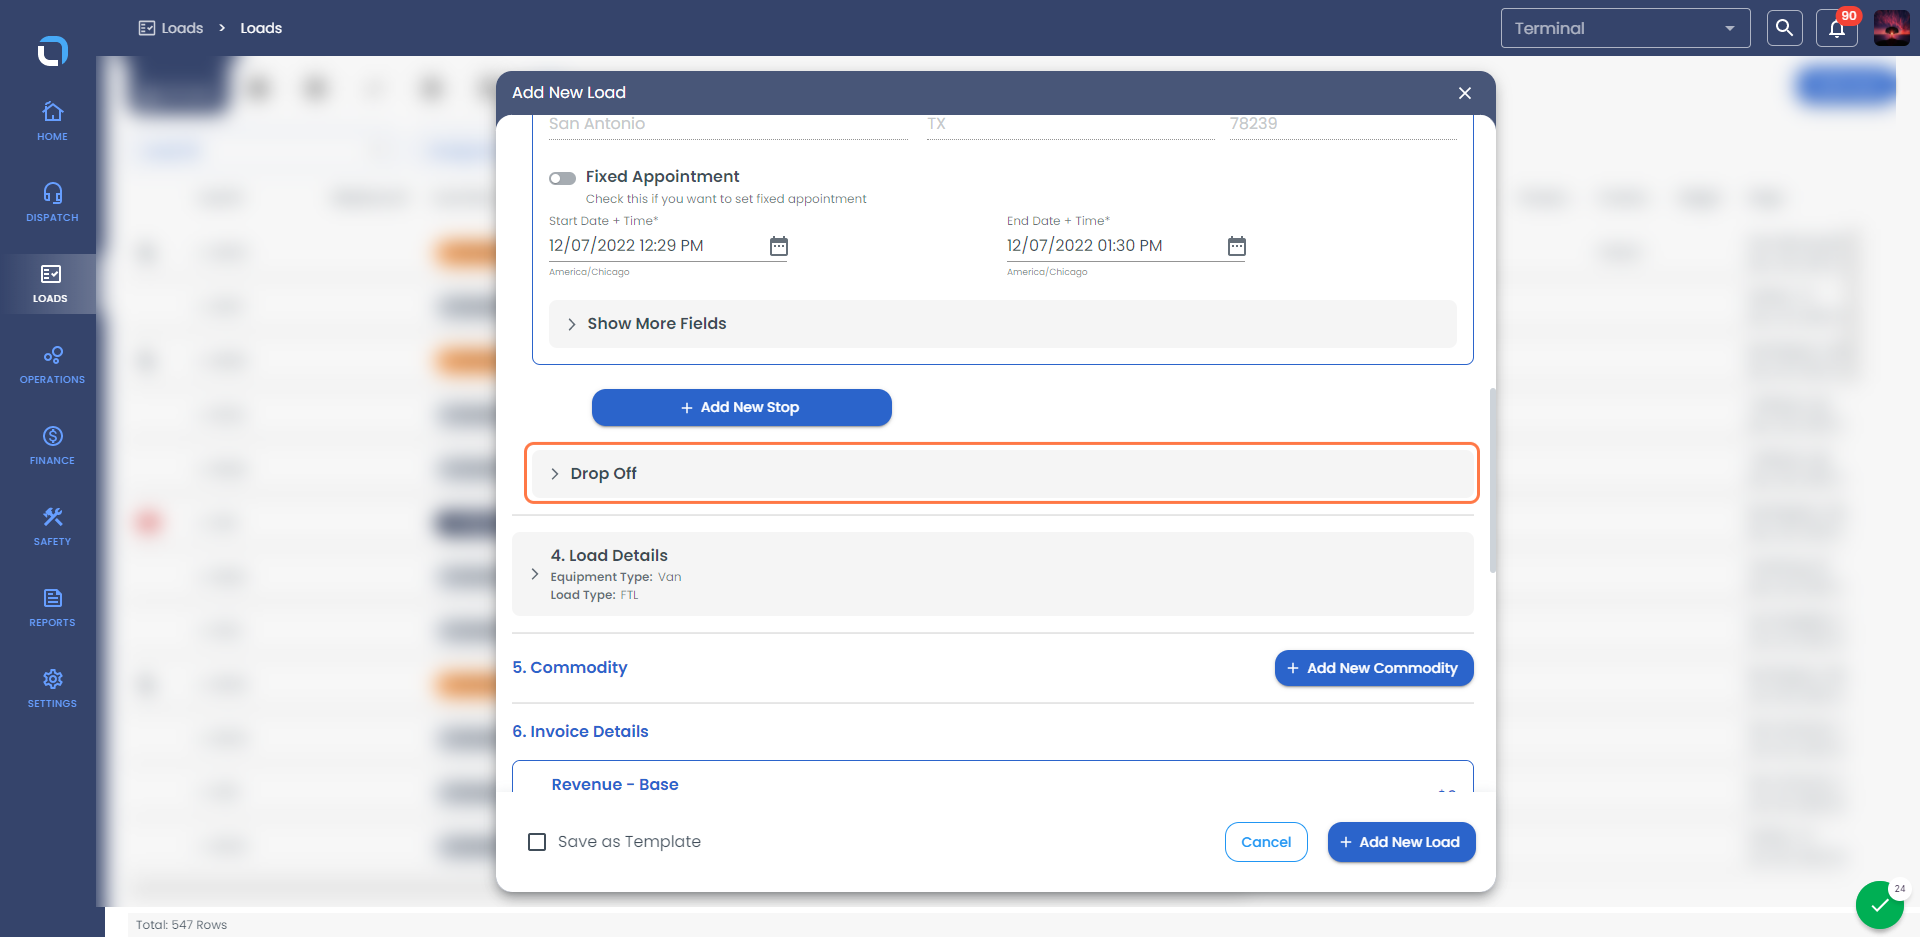The height and width of the screenshot is (937, 1920).
Task: Open Operations section
Action: click(x=52, y=365)
